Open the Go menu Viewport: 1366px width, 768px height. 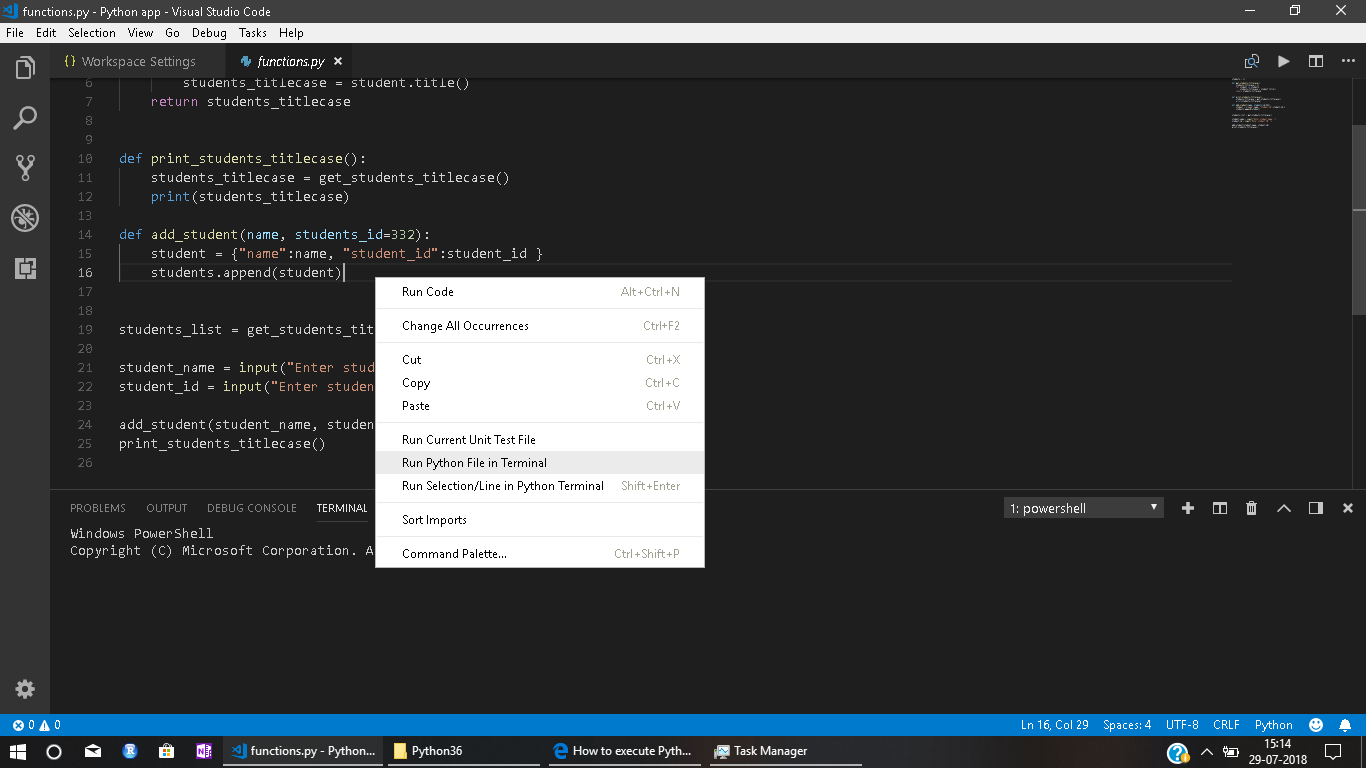click(173, 33)
